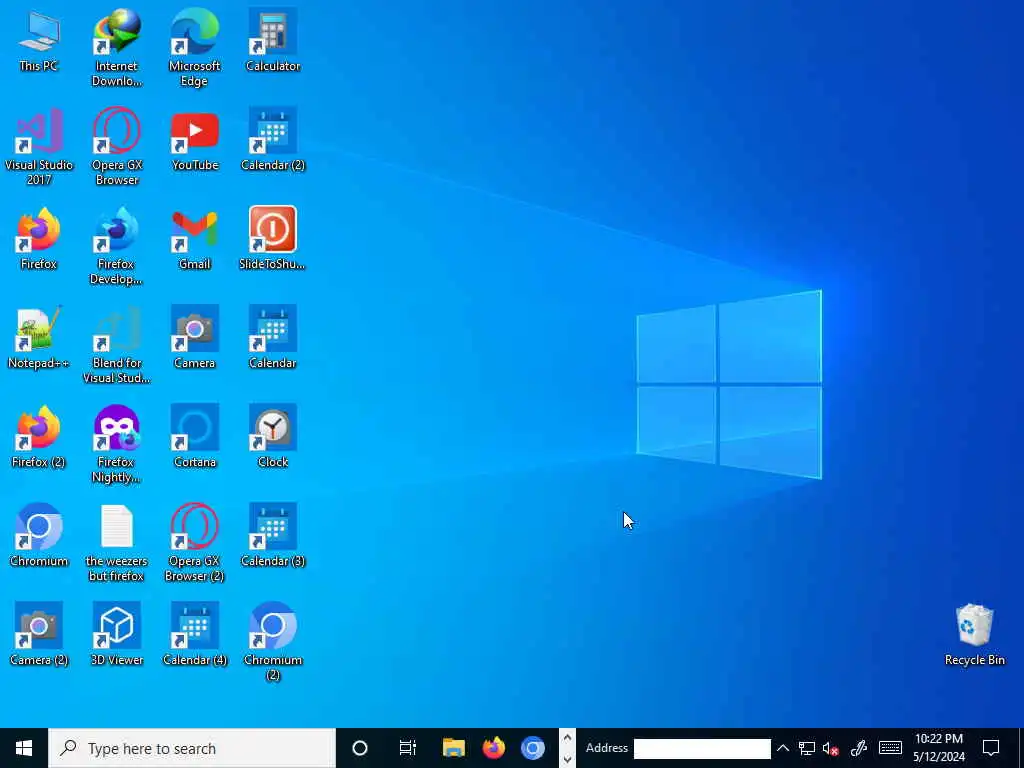Select the Calendar (4) desktop shortcut
Image resolution: width=1024 pixels, height=768 pixels.
(195, 635)
